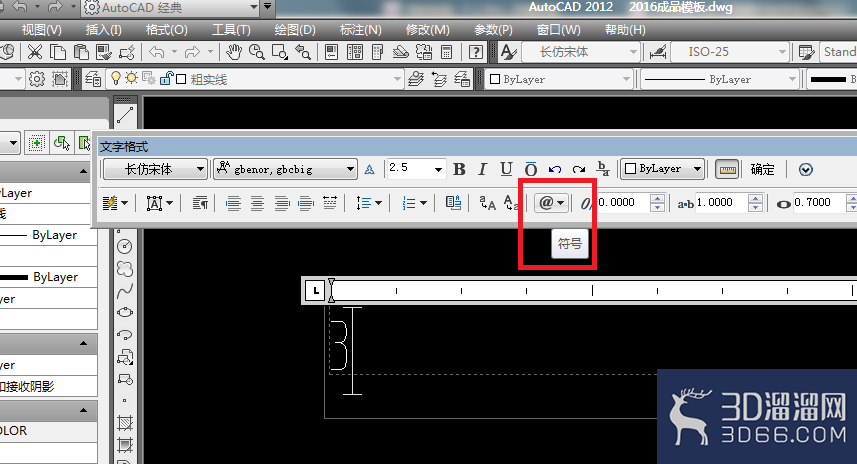The height and width of the screenshot is (464, 857).
Task: Open the ByLayer text color dropdown
Action: (662, 169)
